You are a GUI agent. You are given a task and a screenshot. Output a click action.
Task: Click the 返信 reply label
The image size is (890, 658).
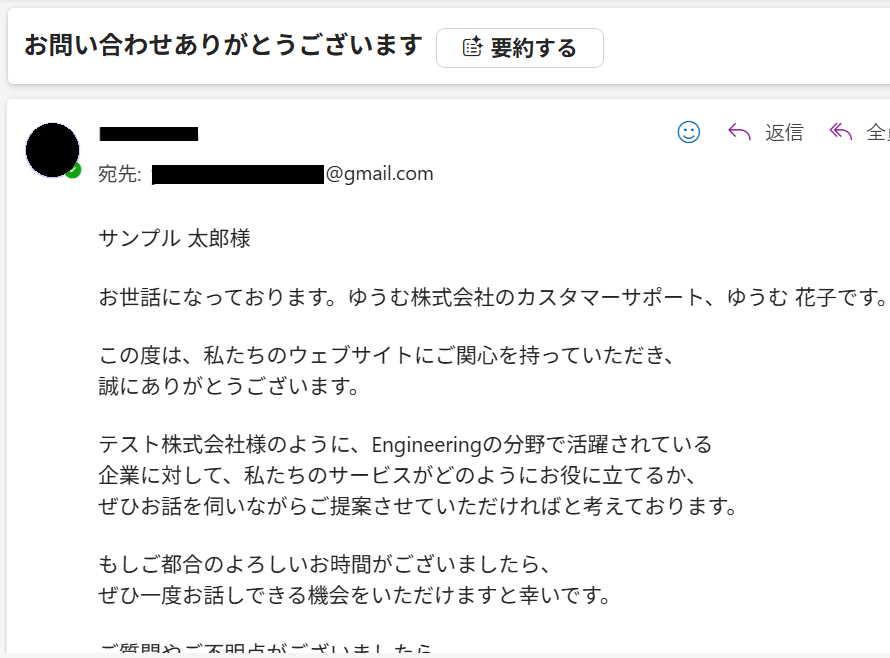pos(784,133)
